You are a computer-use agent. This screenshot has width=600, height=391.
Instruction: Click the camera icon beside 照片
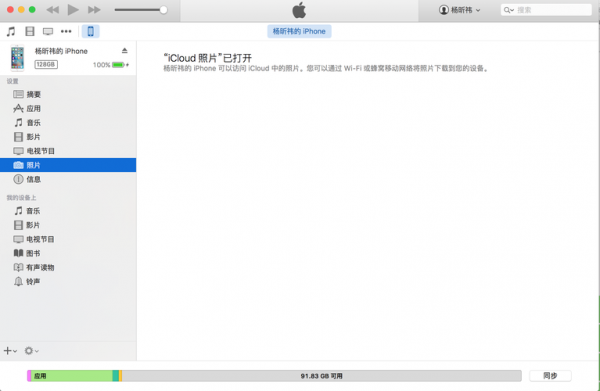18,165
